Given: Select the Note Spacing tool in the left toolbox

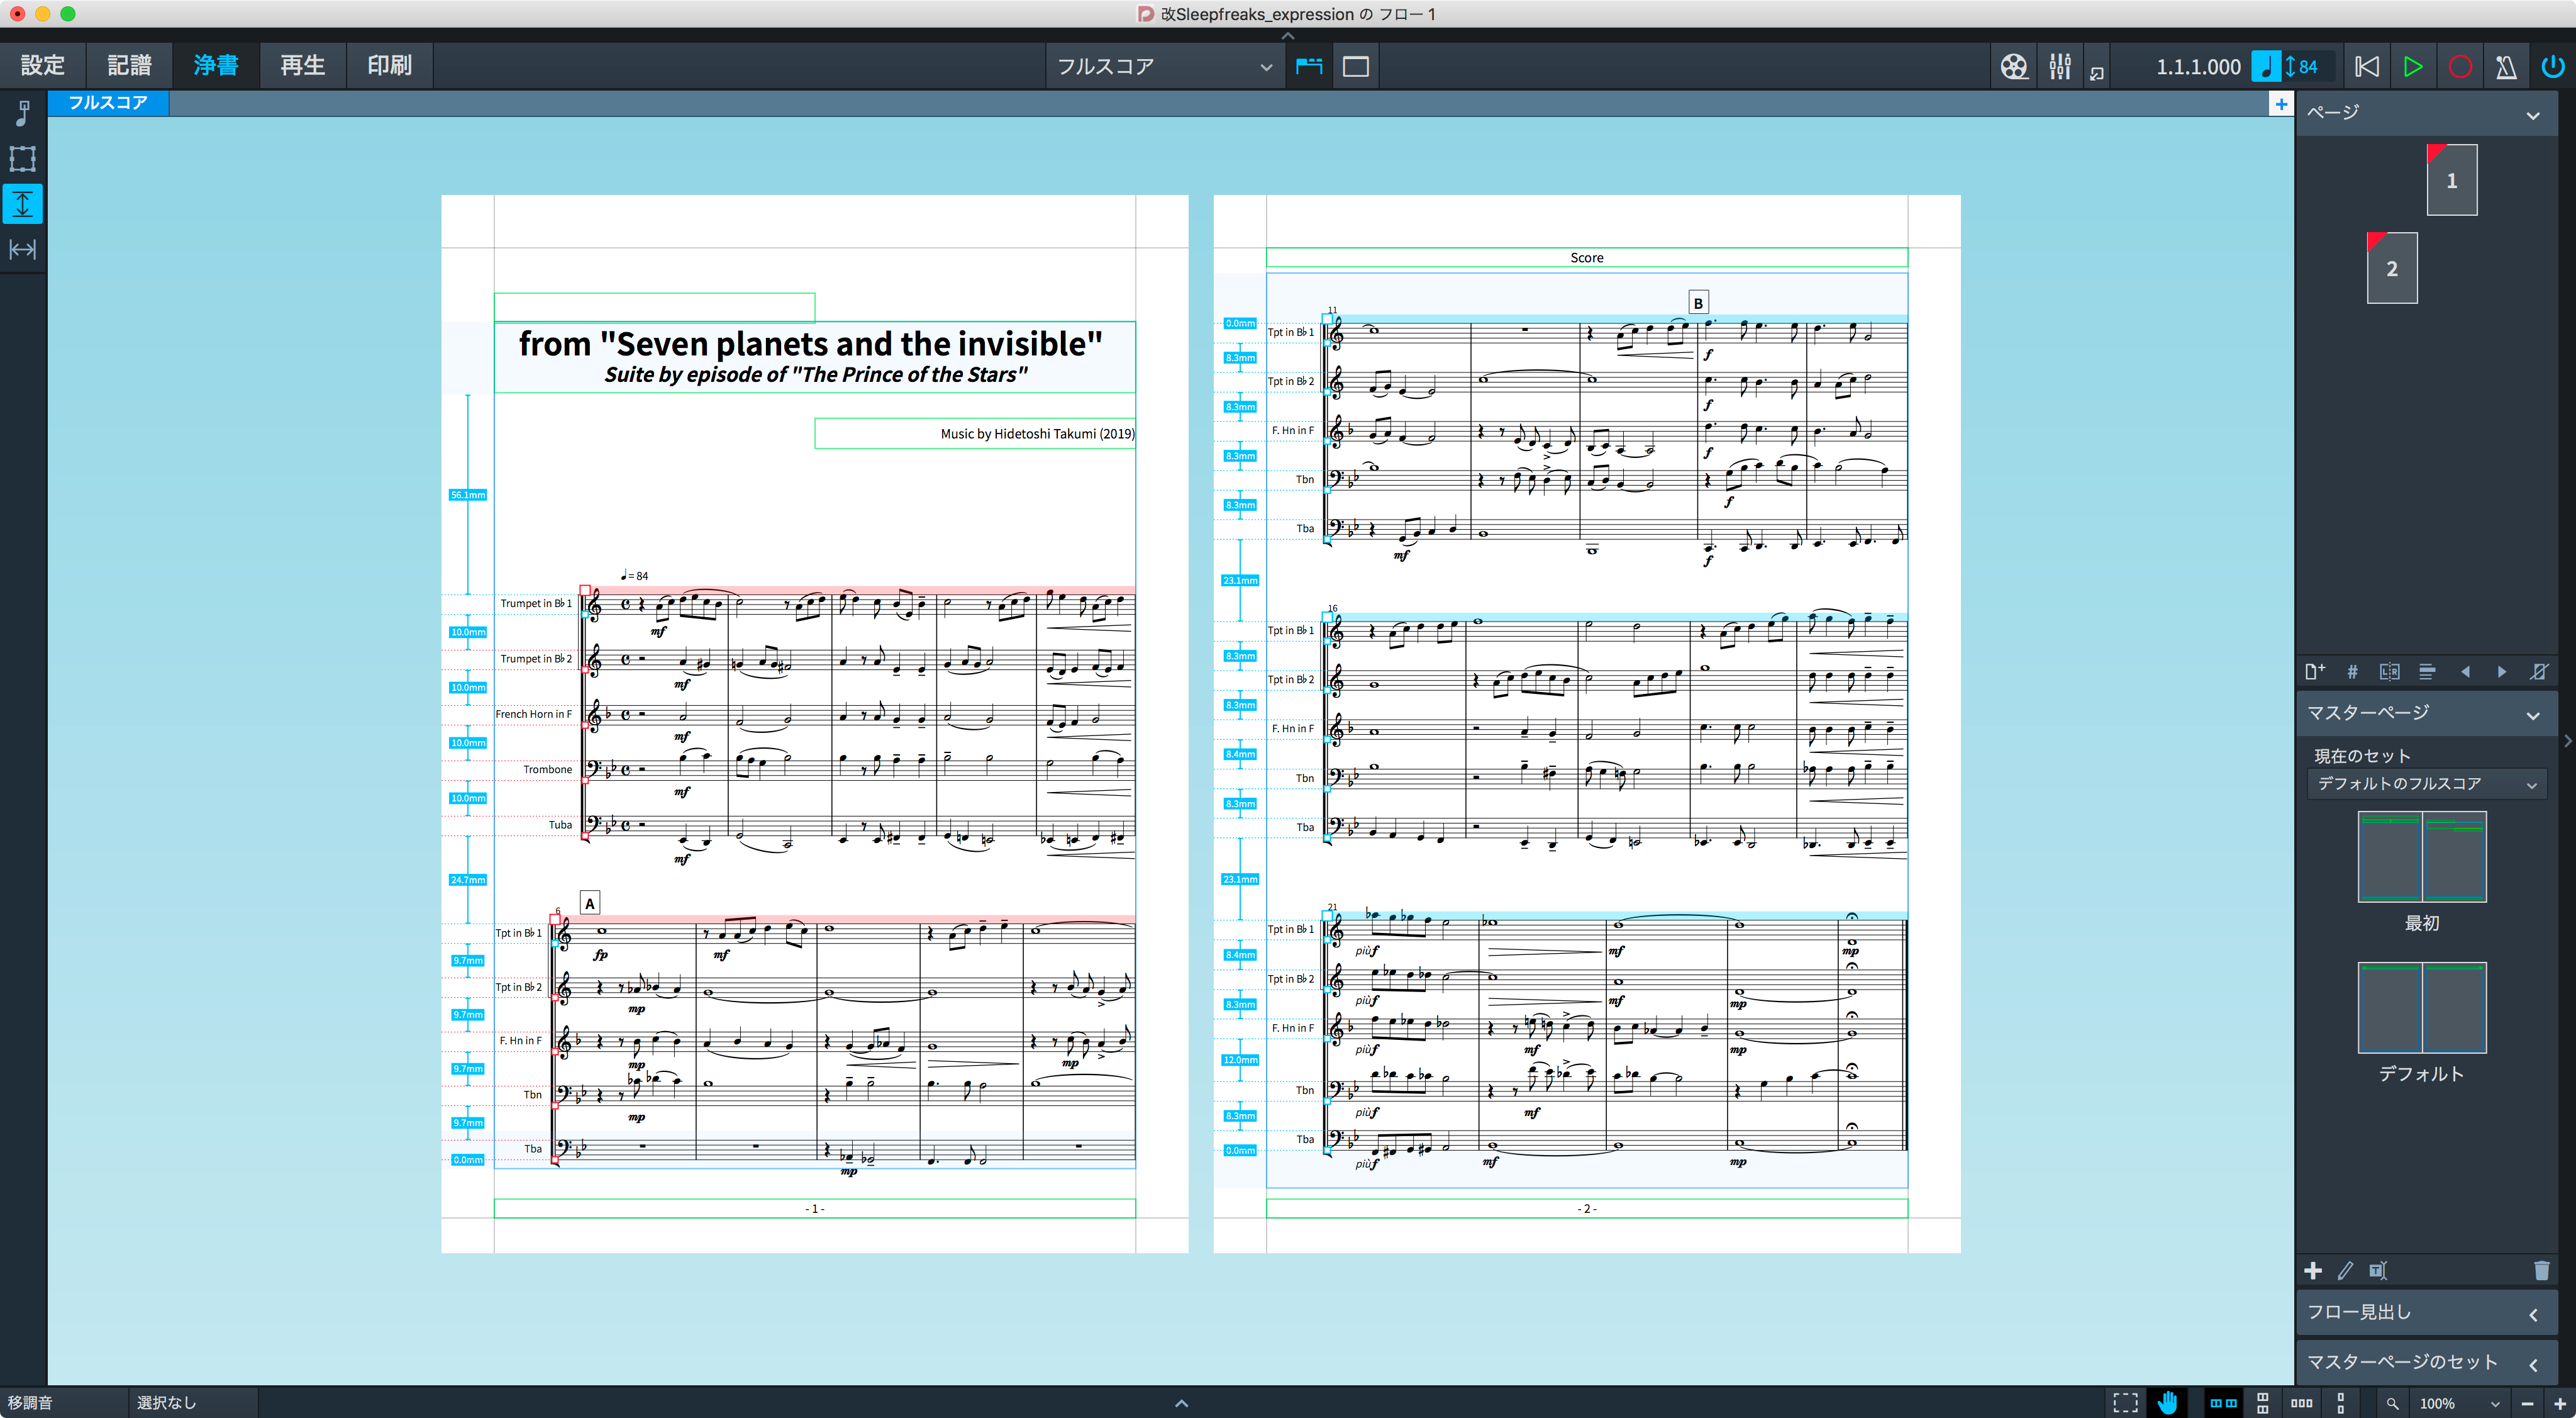Looking at the screenshot, I should point(22,249).
